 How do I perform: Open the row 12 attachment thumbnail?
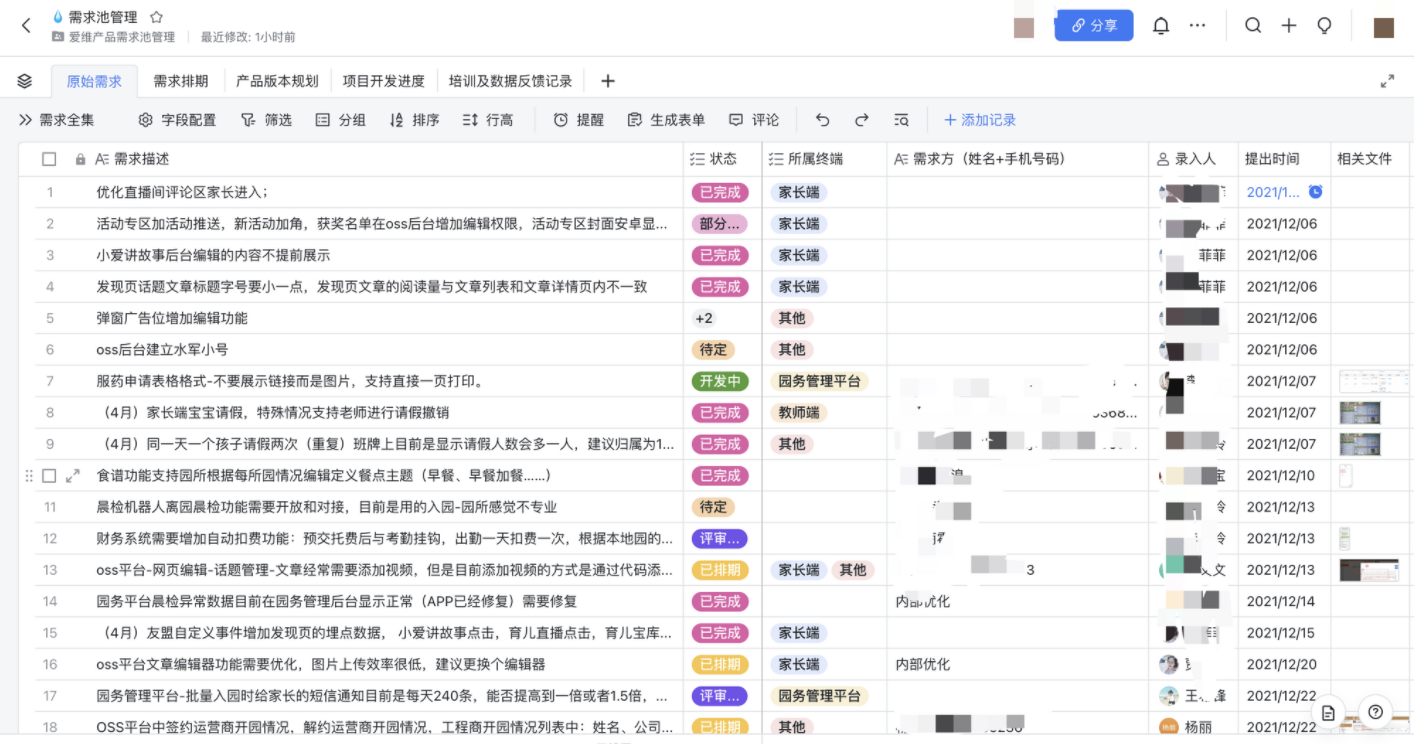pos(1344,539)
